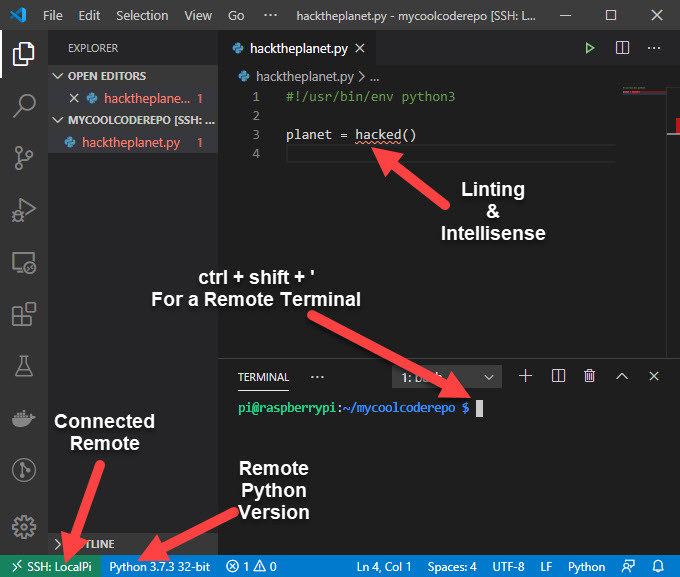
Task: Open notifications bell in status bar
Action: pyautogui.click(x=658, y=566)
